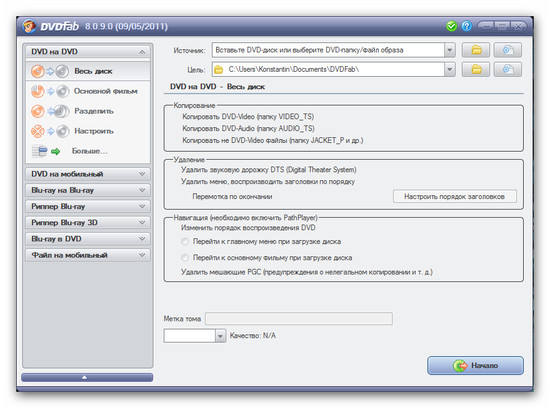The width and height of the screenshot is (550, 408).
Task: Select Перейти к главному меню radio button
Action: click(x=185, y=242)
